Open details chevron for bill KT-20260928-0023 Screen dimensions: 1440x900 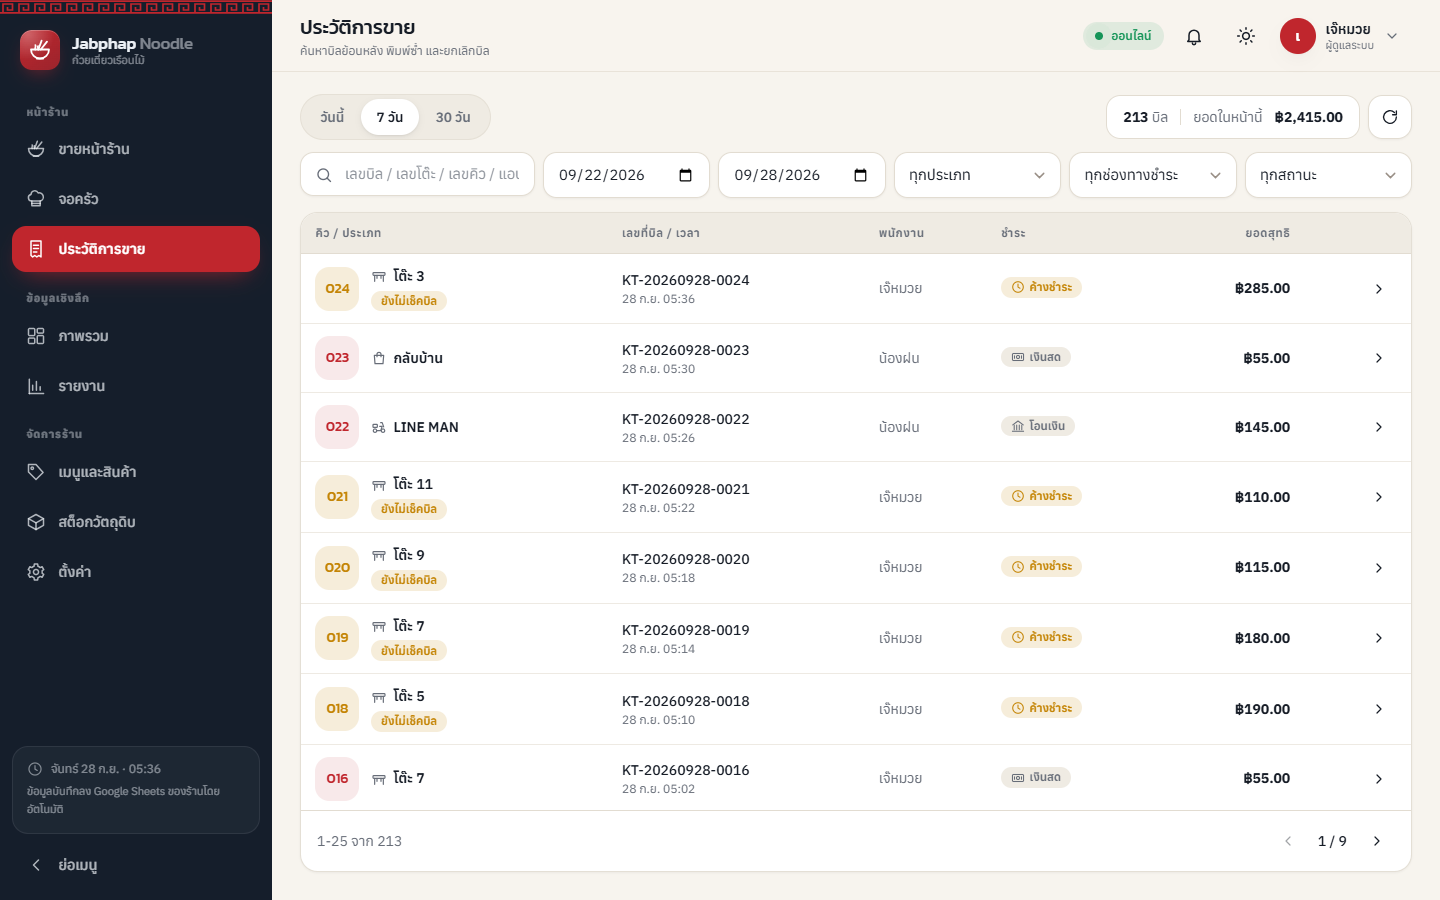point(1379,358)
